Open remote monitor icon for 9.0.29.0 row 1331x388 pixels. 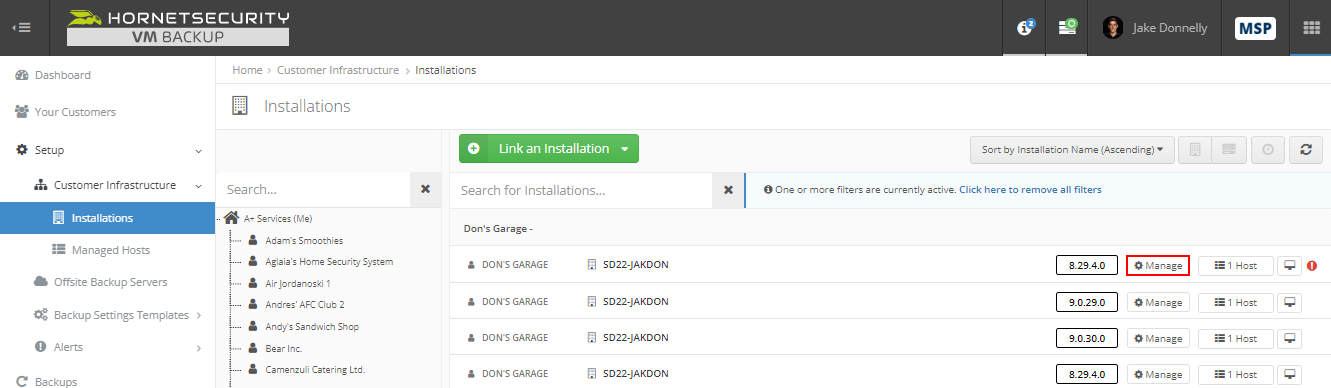point(1290,302)
